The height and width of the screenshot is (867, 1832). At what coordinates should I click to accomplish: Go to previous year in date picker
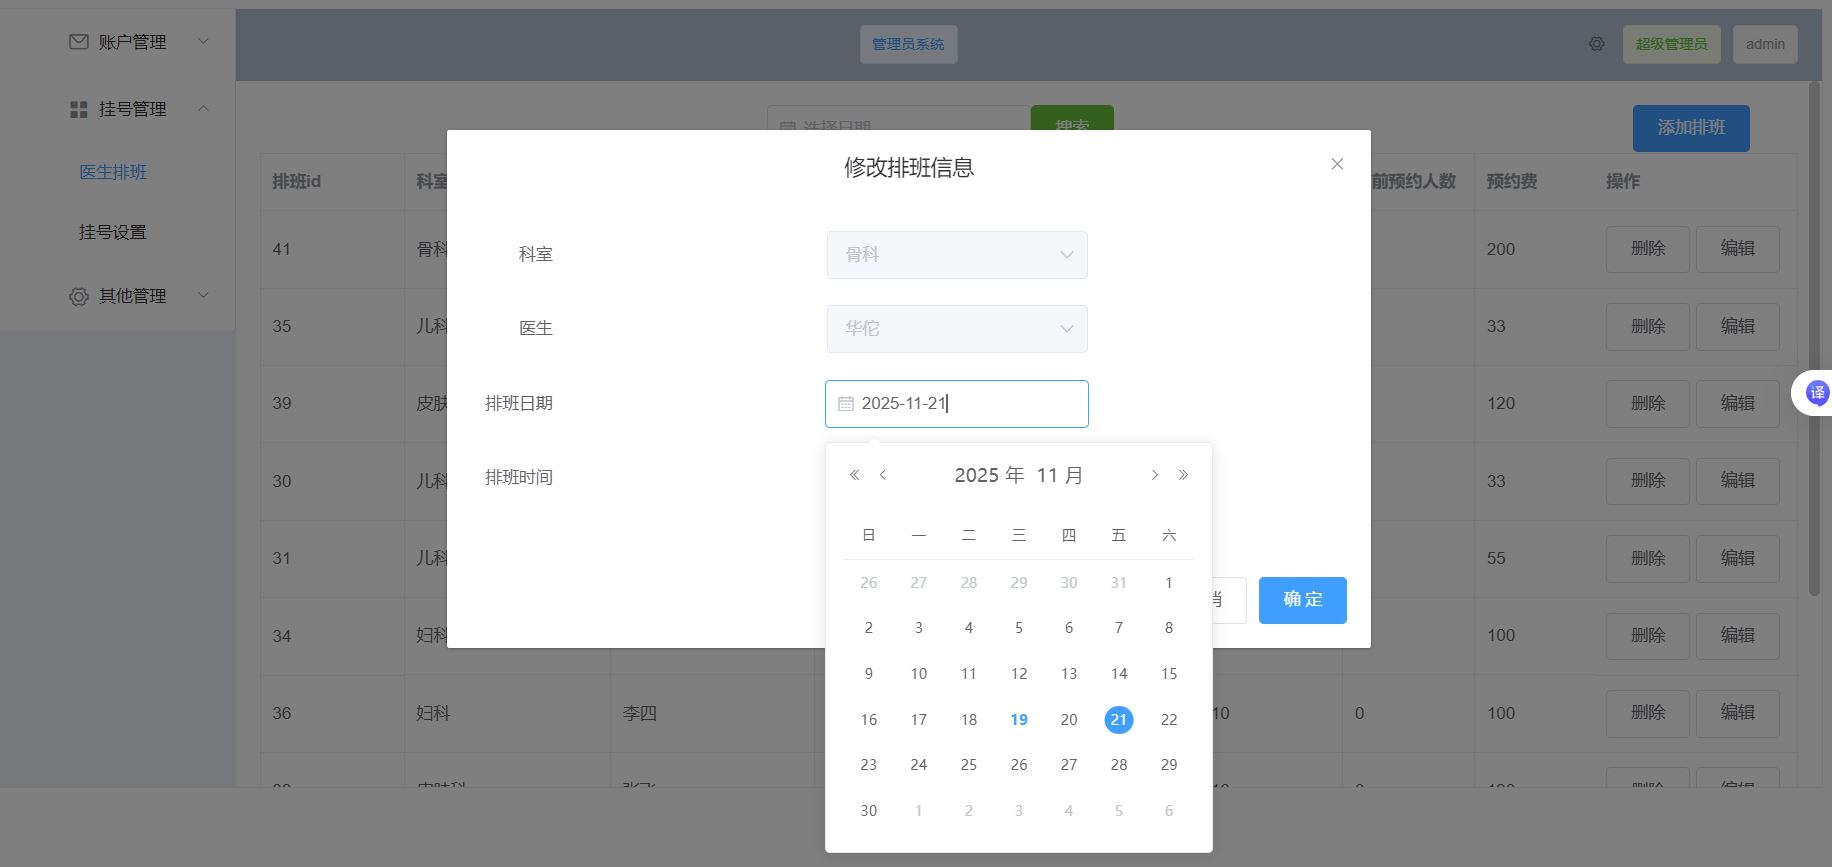click(x=854, y=475)
